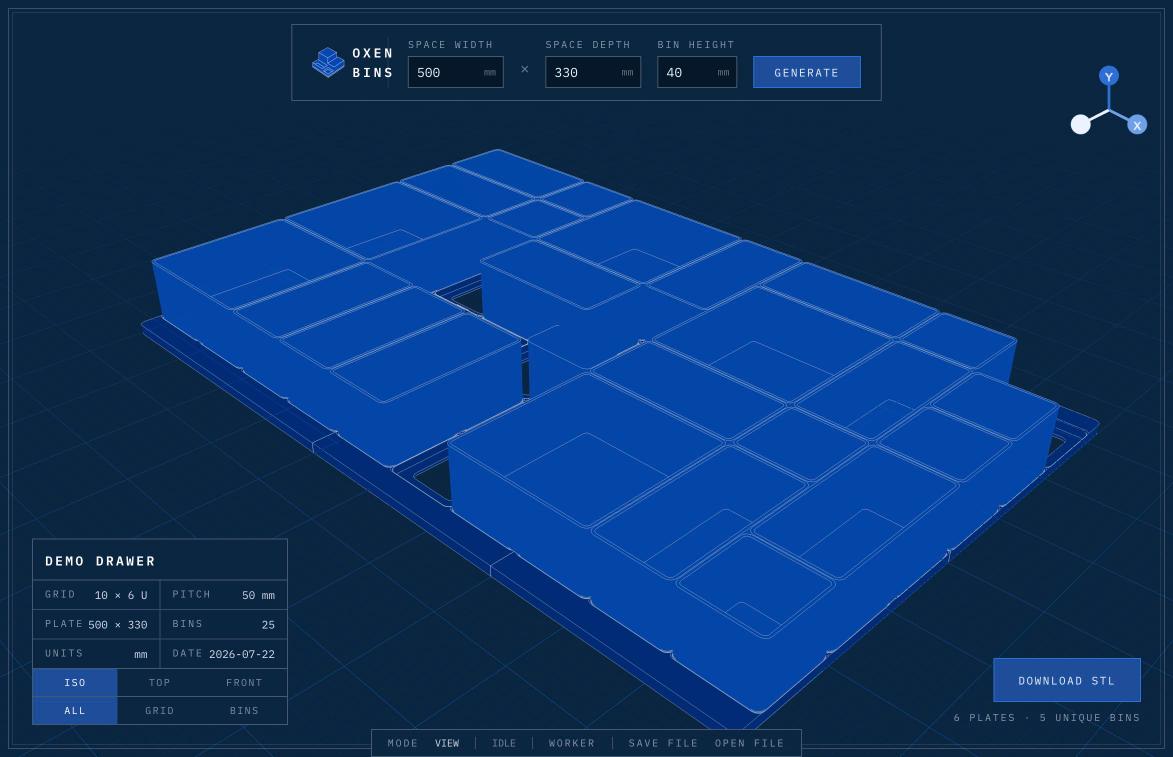Click the Oxen Bins cube logo
The height and width of the screenshot is (757, 1173).
coord(328,62)
